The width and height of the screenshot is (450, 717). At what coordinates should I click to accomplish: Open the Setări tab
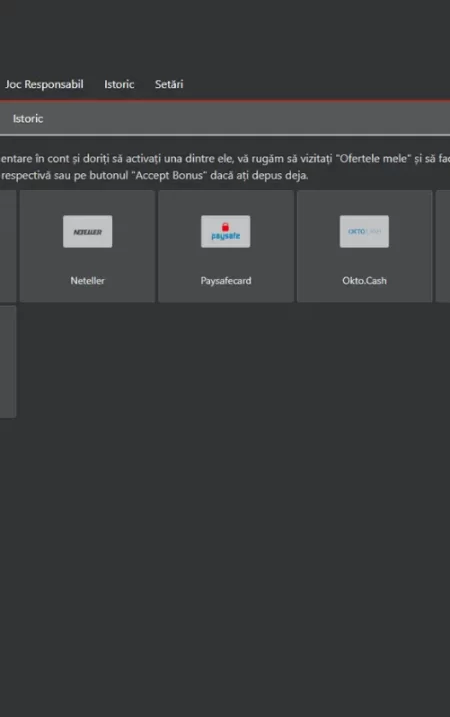coord(169,84)
